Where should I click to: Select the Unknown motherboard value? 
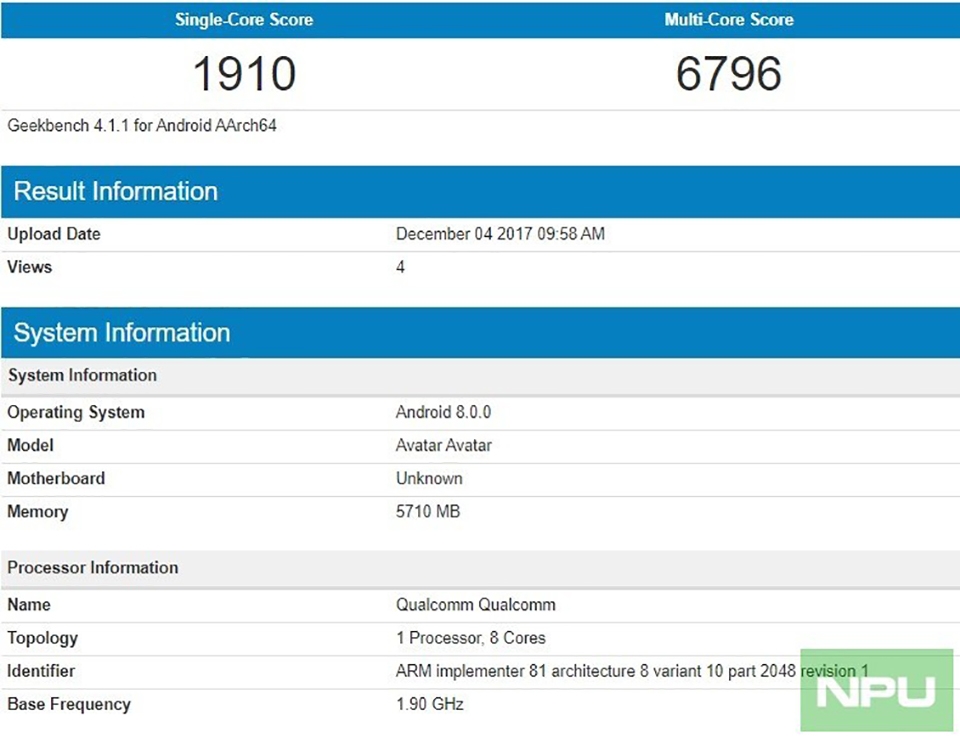click(x=429, y=478)
